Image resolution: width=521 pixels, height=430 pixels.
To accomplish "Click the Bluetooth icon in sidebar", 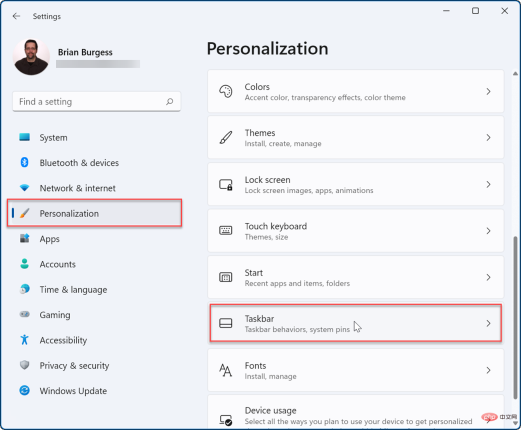I will pyautogui.click(x=24, y=162).
